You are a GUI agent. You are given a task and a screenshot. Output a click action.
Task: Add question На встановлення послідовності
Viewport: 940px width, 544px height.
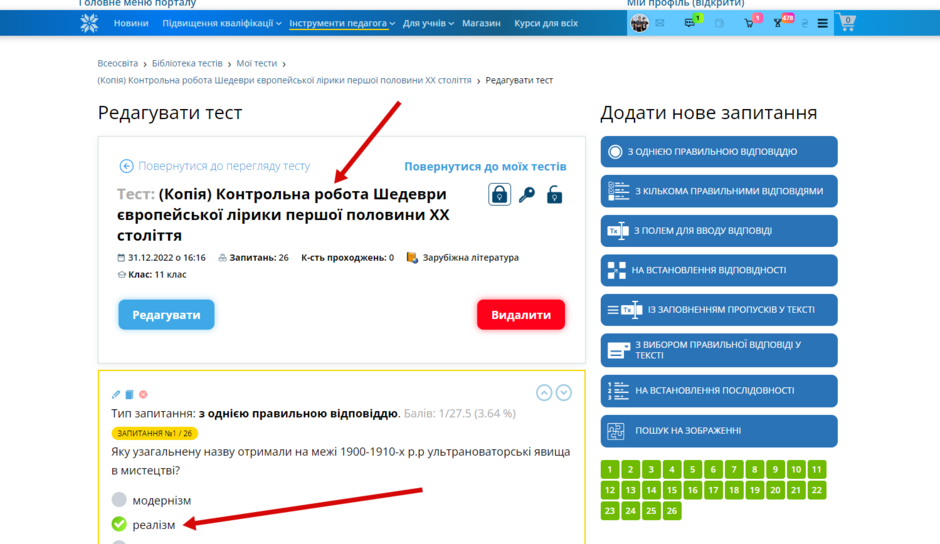(x=719, y=391)
